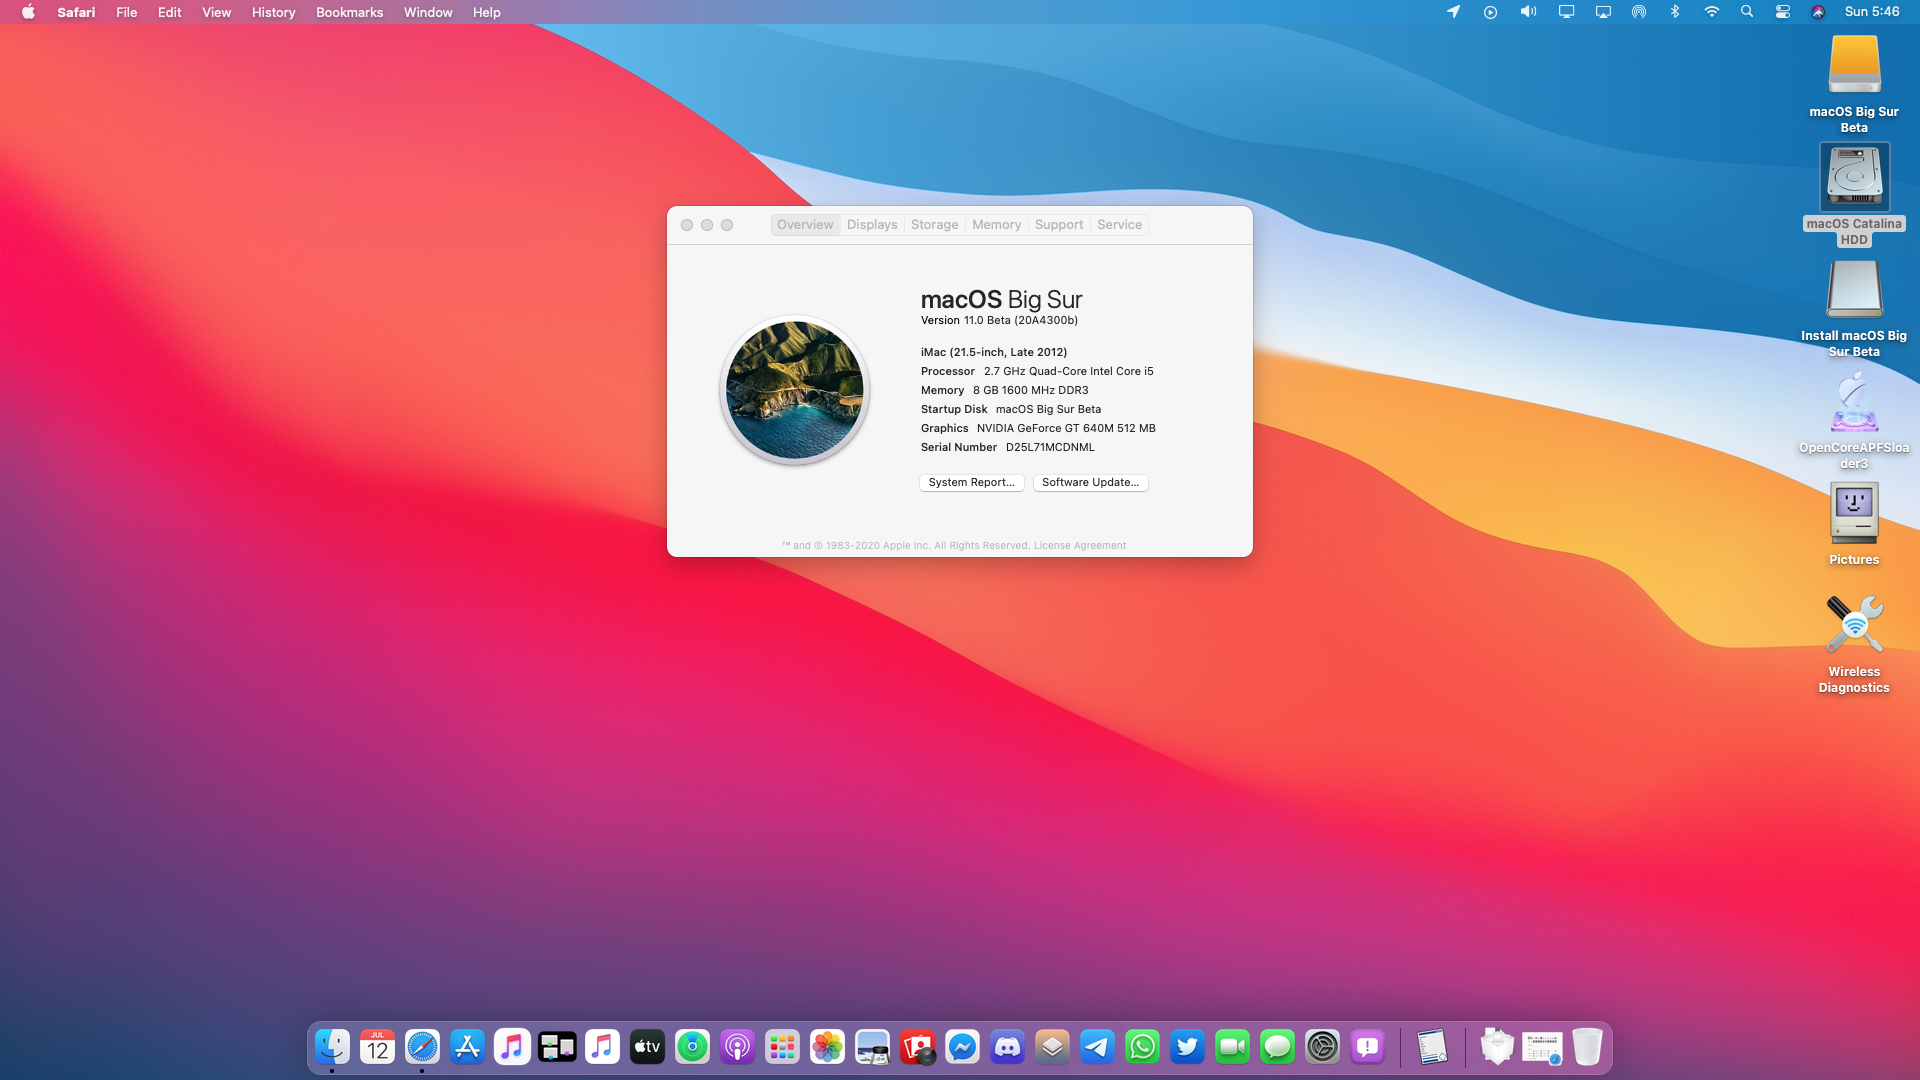Open the Bookmarks menu
The width and height of the screenshot is (1920, 1080).
tap(349, 12)
